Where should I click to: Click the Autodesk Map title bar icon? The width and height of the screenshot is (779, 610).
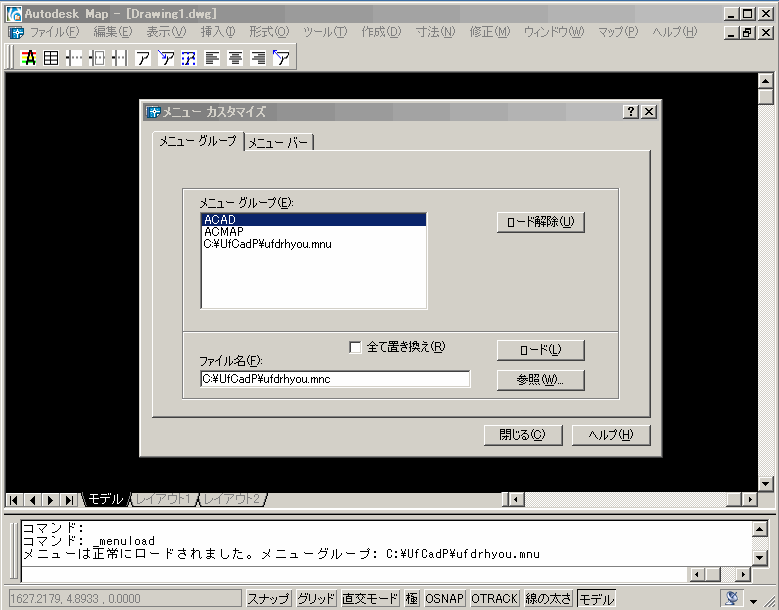click(x=14, y=13)
